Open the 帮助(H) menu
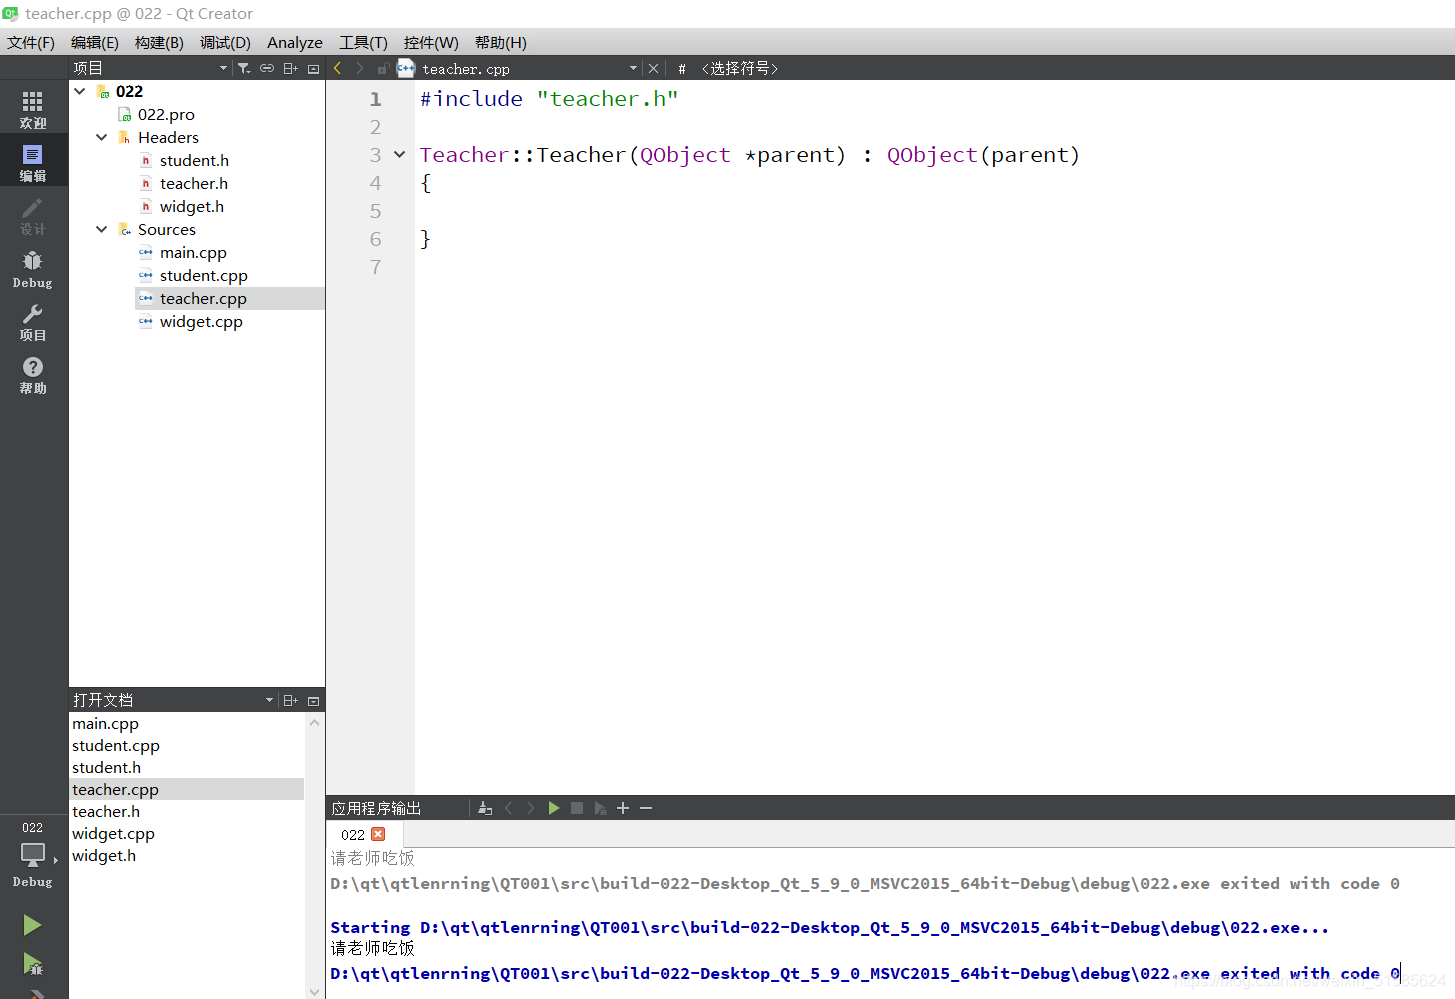This screenshot has width=1455, height=999. click(x=501, y=42)
